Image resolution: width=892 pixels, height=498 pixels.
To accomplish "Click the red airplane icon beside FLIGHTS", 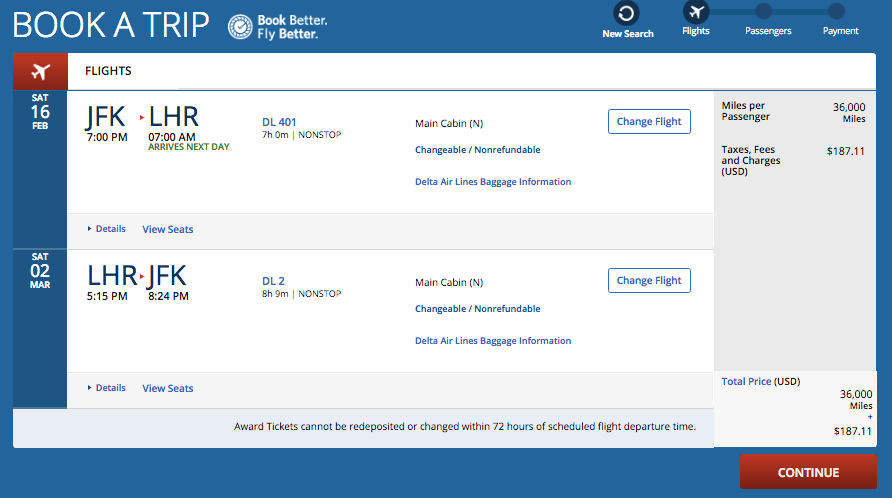I will pyautogui.click(x=40, y=71).
